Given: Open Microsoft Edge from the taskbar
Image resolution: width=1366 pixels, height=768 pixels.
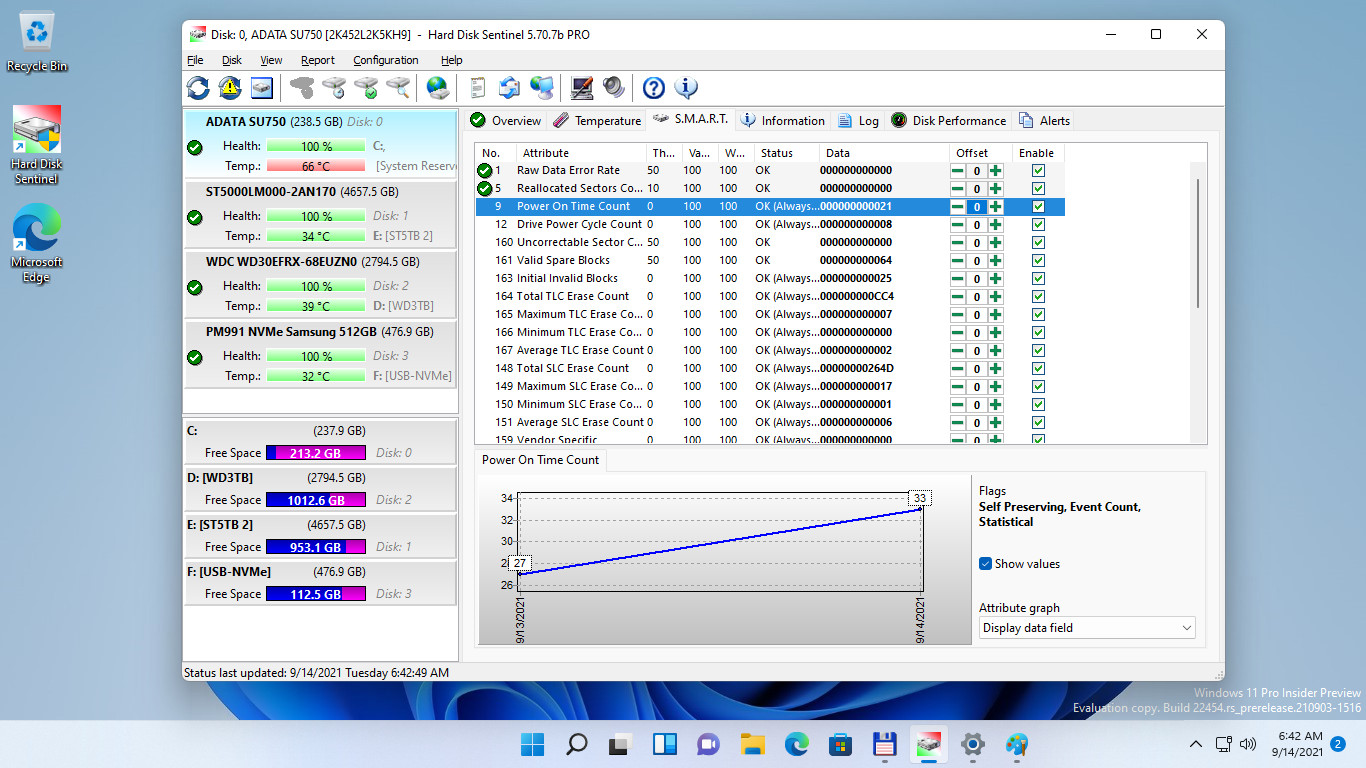Looking at the screenshot, I should [x=797, y=744].
